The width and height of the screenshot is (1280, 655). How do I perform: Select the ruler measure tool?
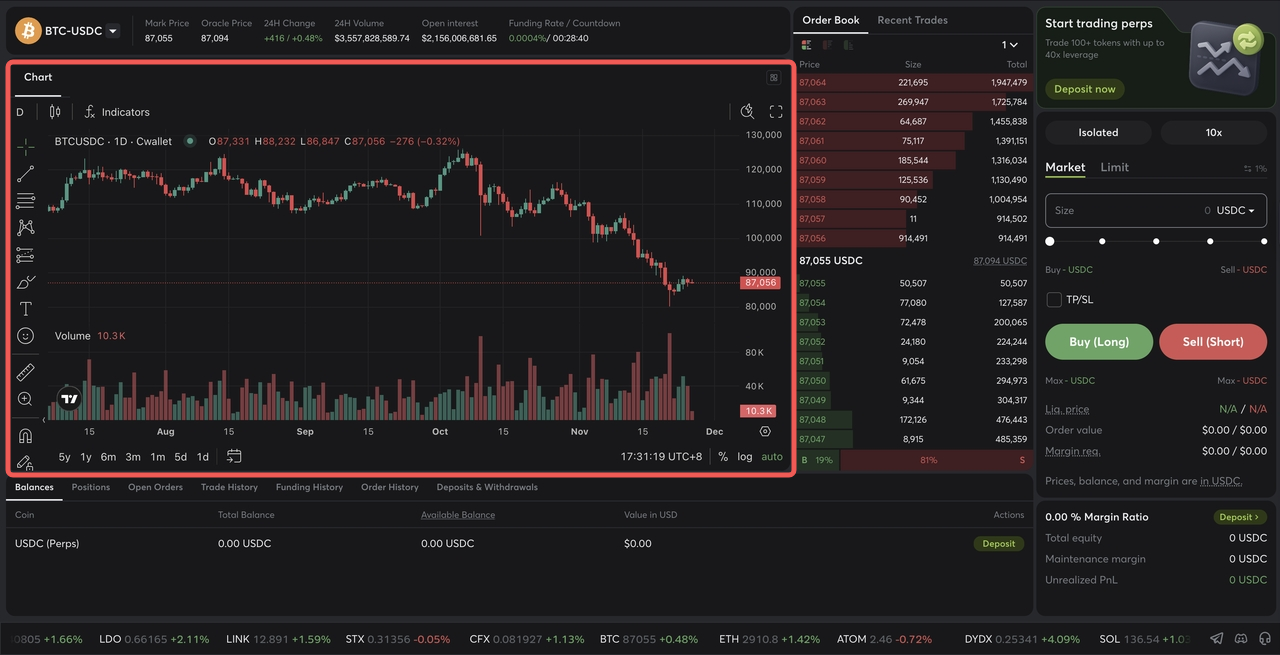pyautogui.click(x=26, y=372)
